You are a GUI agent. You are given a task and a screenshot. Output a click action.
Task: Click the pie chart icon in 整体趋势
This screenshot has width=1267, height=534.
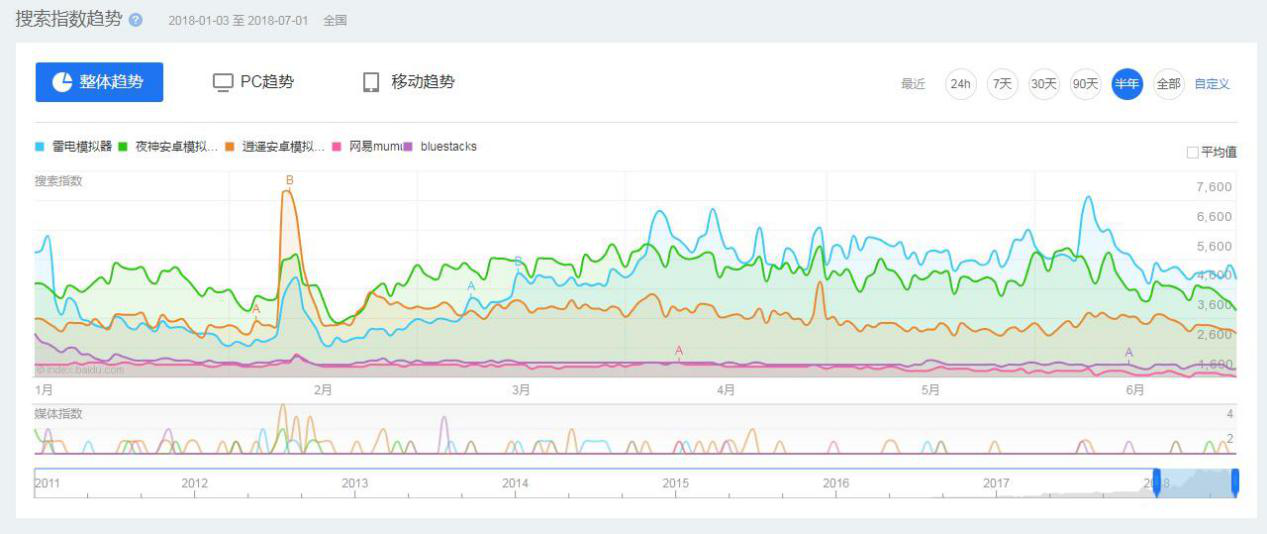click(x=63, y=82)
